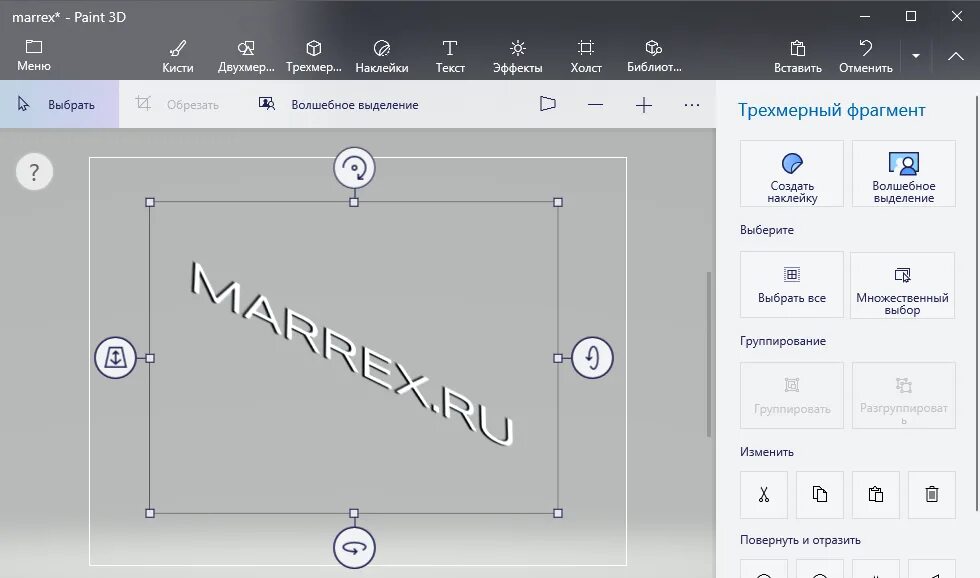The width and height of the screenshot is (980, 578).
Task: Open the Холст canvas tab
Action: [x=586, y=57]
